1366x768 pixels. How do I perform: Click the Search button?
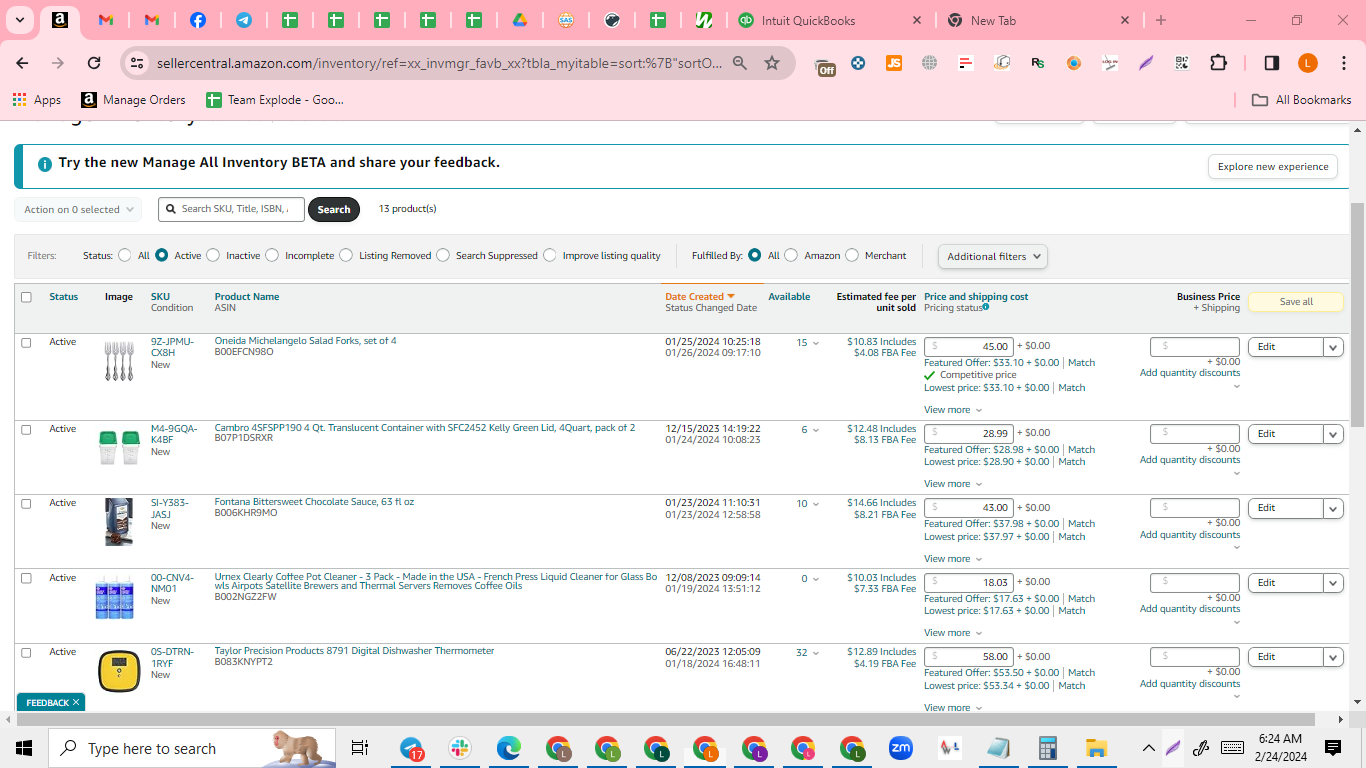(334, 209)
